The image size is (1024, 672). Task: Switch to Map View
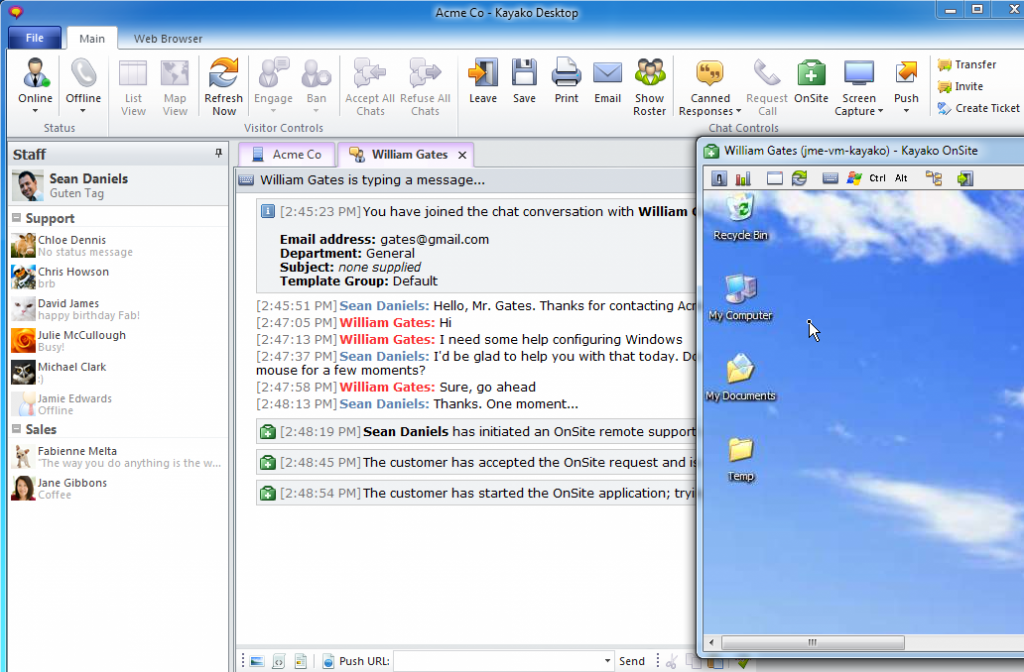174,87
